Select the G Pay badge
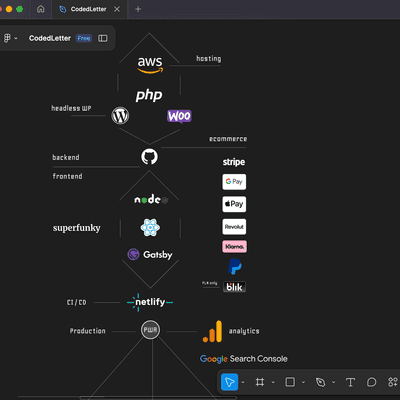 point(234,182)
